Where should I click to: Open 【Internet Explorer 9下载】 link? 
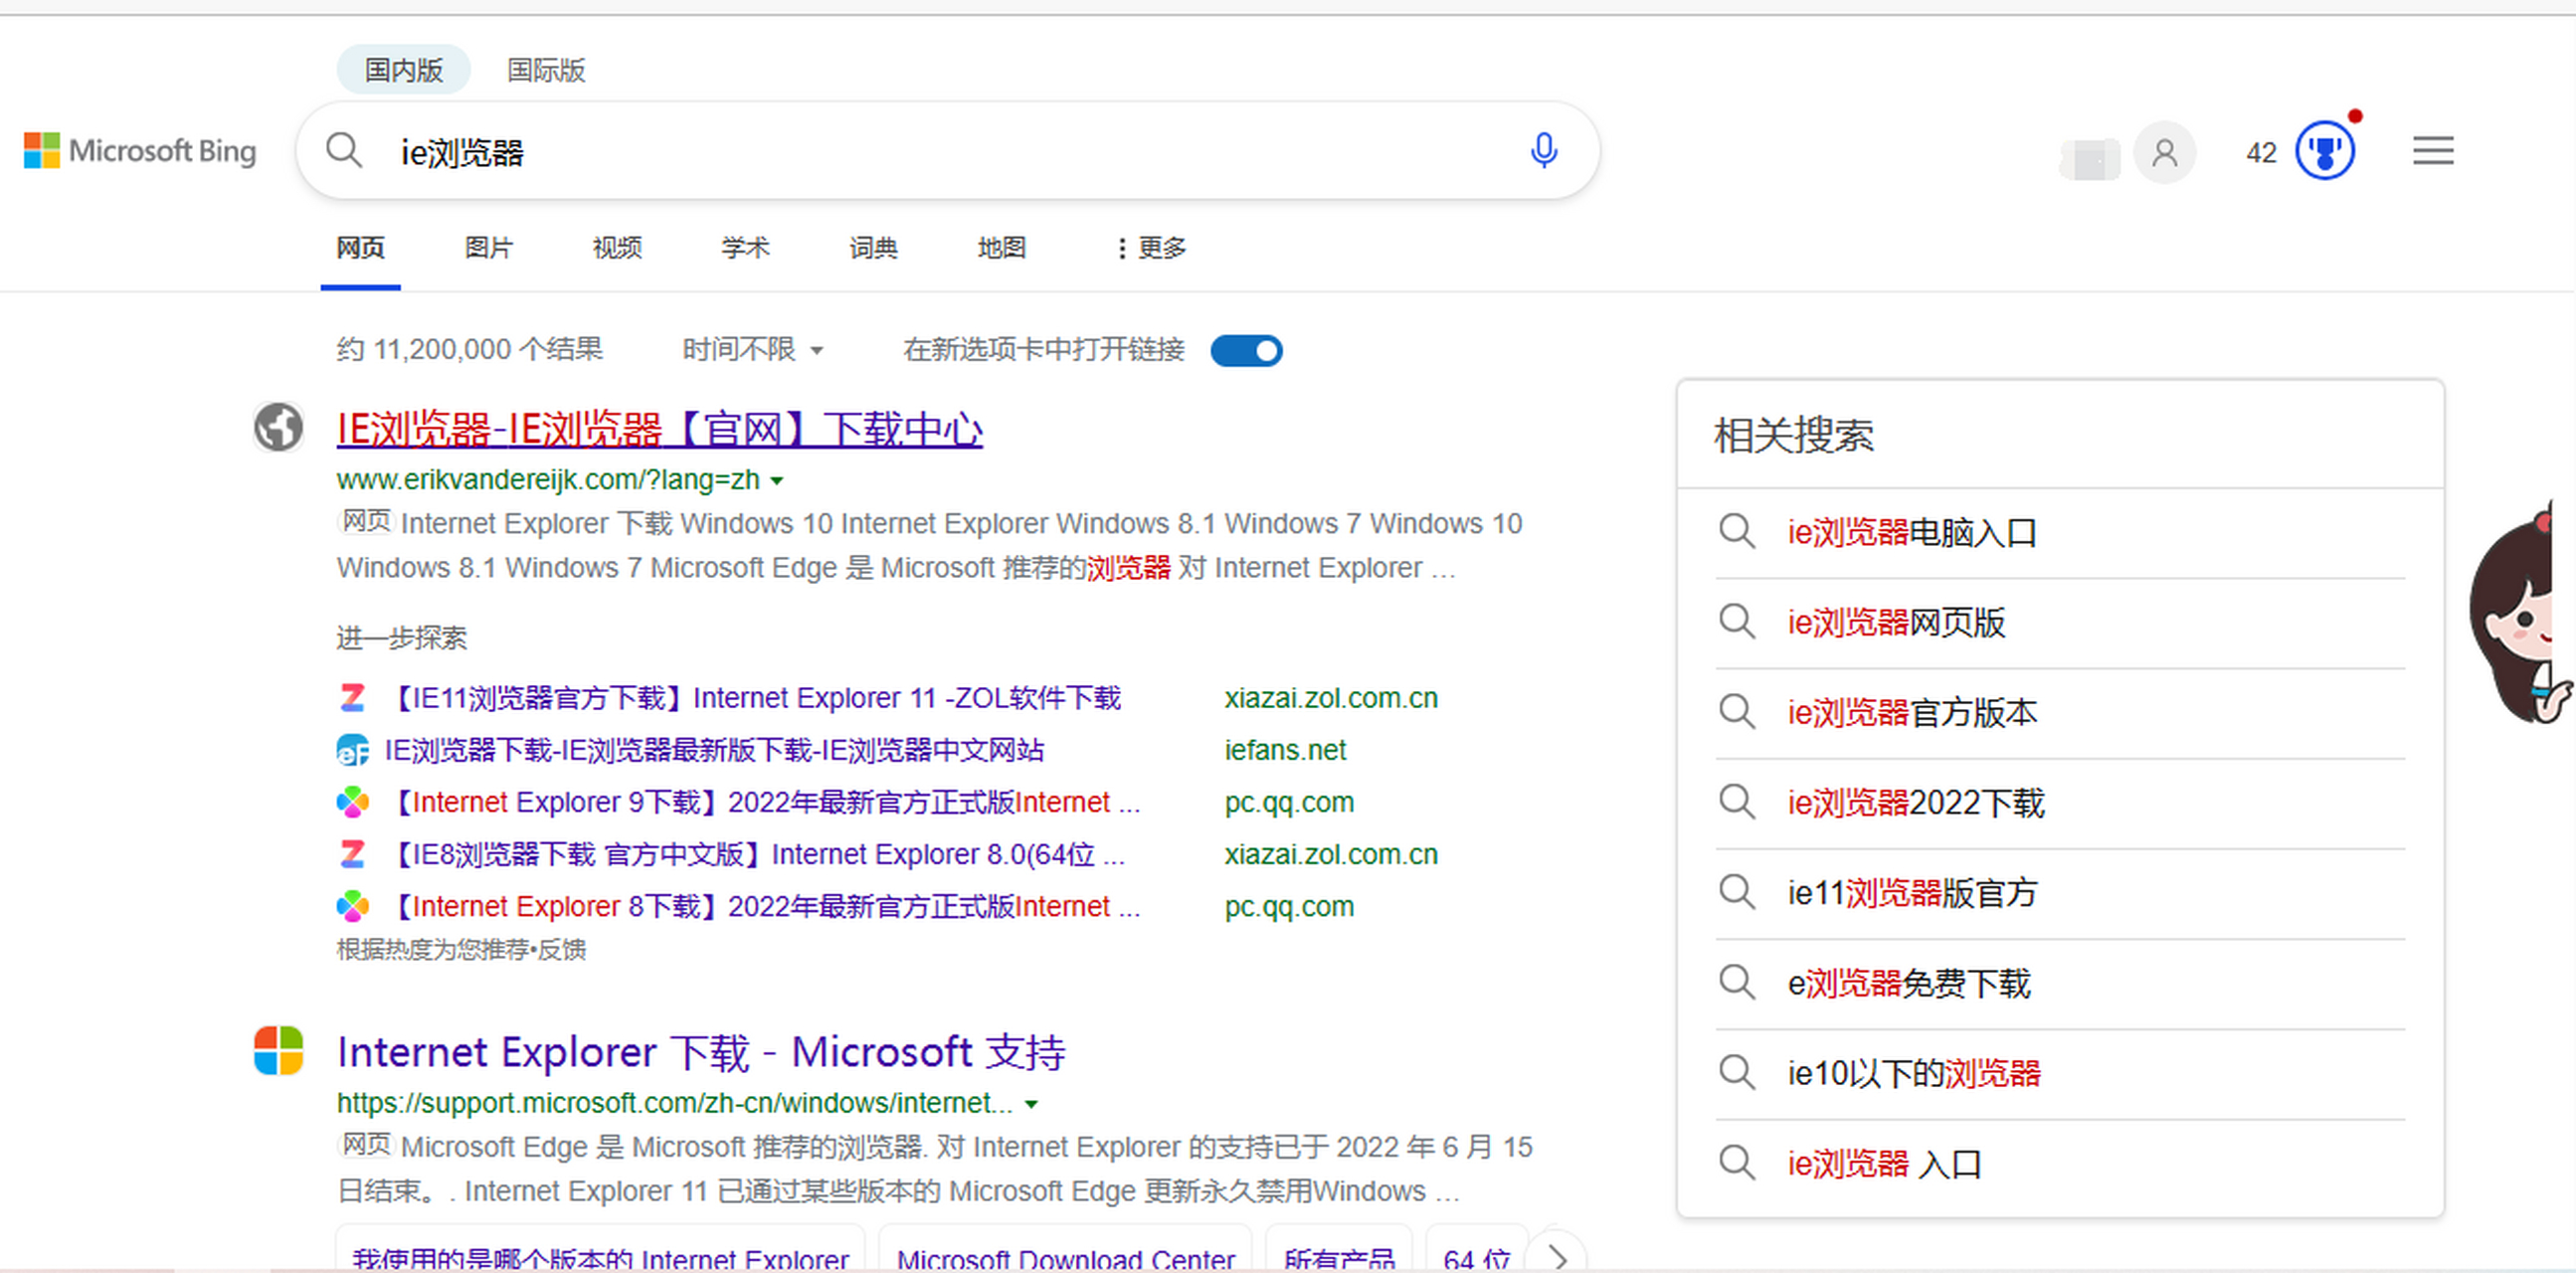[763, 802]
